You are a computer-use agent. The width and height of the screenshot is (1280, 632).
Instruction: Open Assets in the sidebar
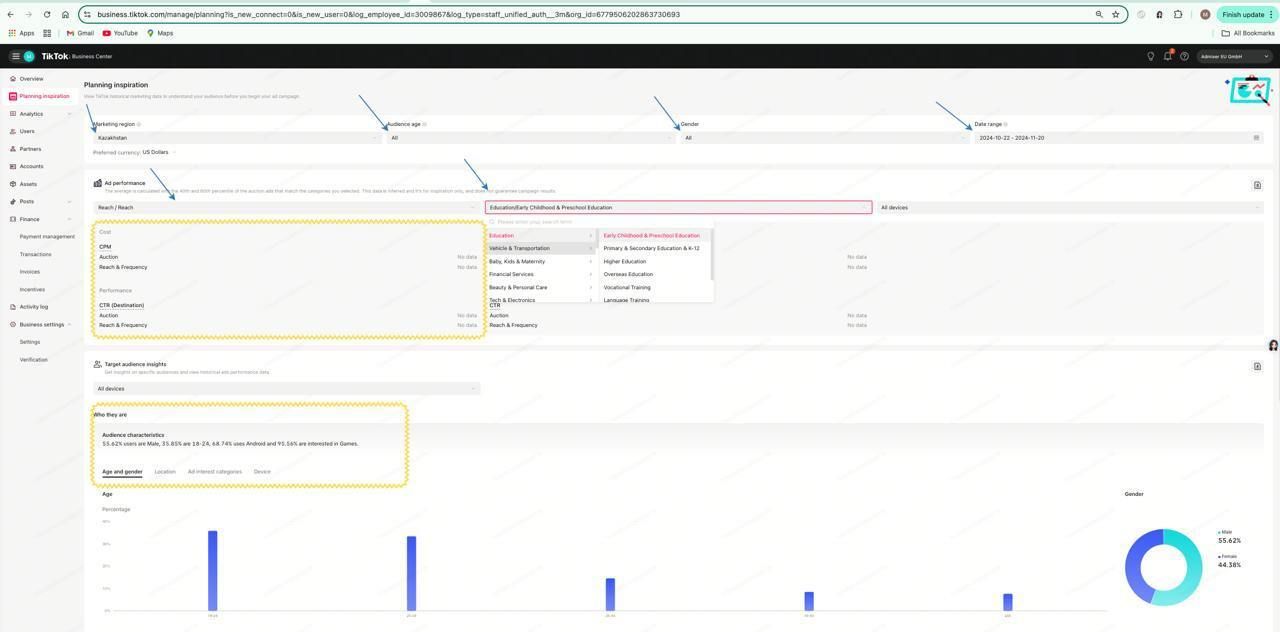pyautogui.click(x=28, y=184)
